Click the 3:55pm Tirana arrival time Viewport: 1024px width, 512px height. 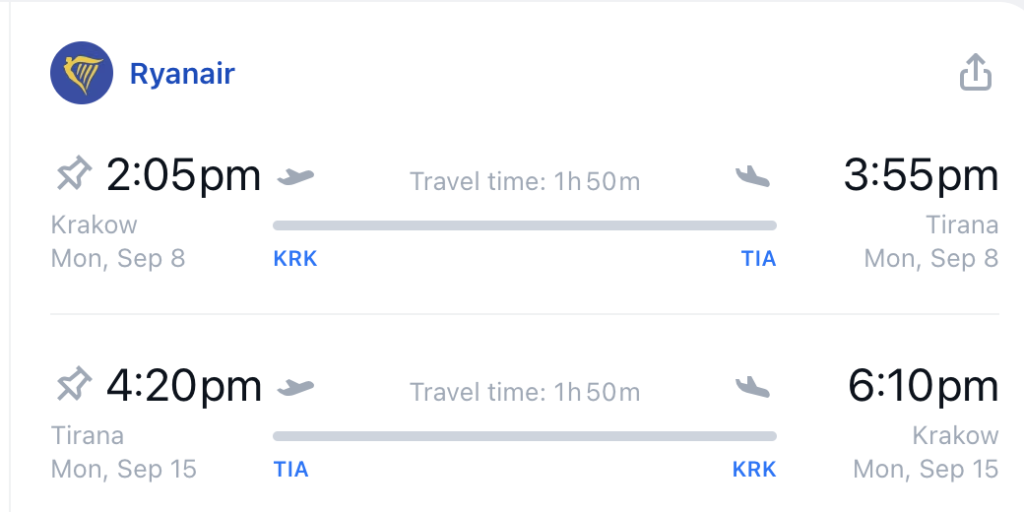point(921,175)
